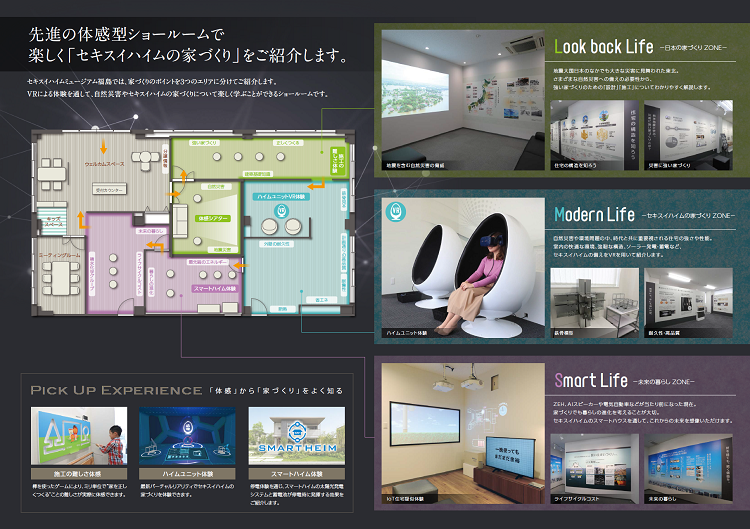This screenshot has height=529, width=750.
Task: Click スマートハイム体験 button under SMARTHEIM thumbnail
Action: click(x=297, y=474)
